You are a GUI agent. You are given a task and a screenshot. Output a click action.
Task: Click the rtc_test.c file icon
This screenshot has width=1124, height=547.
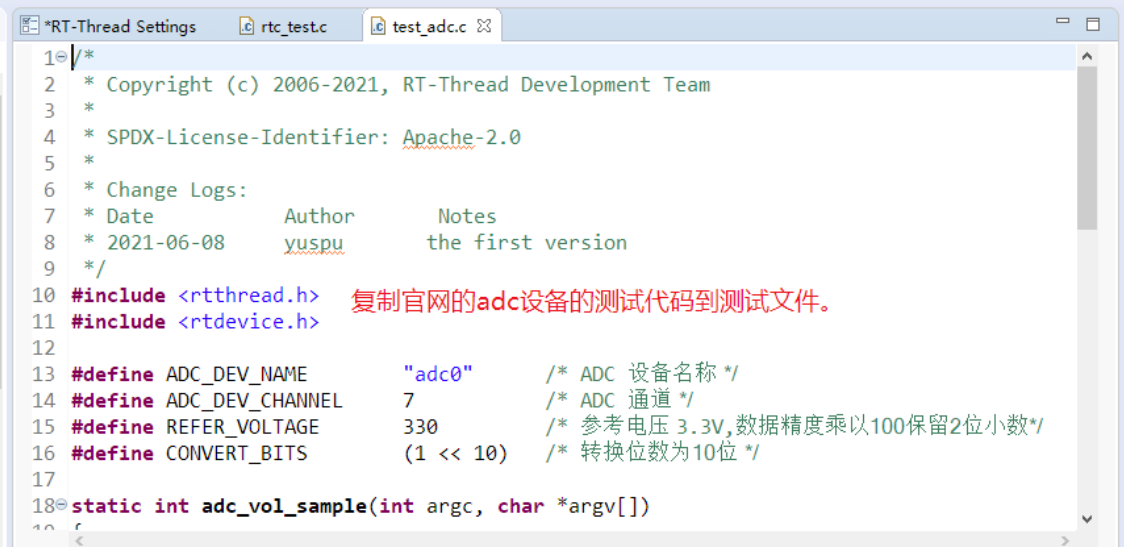coord(247,27)
